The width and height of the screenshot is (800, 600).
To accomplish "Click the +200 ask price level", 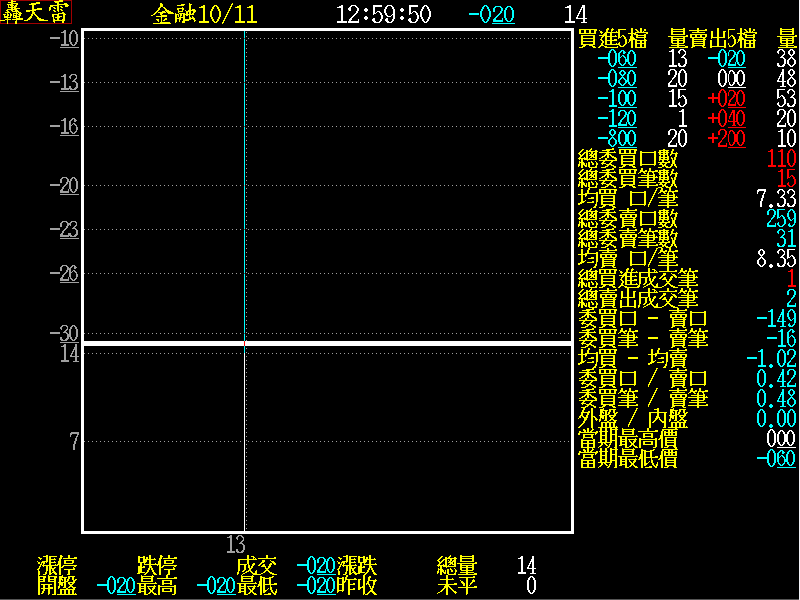I will [726, 139].
